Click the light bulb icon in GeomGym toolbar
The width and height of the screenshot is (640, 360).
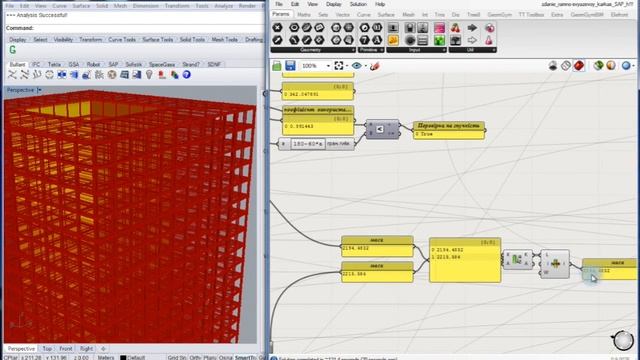(x=149, y=75)
